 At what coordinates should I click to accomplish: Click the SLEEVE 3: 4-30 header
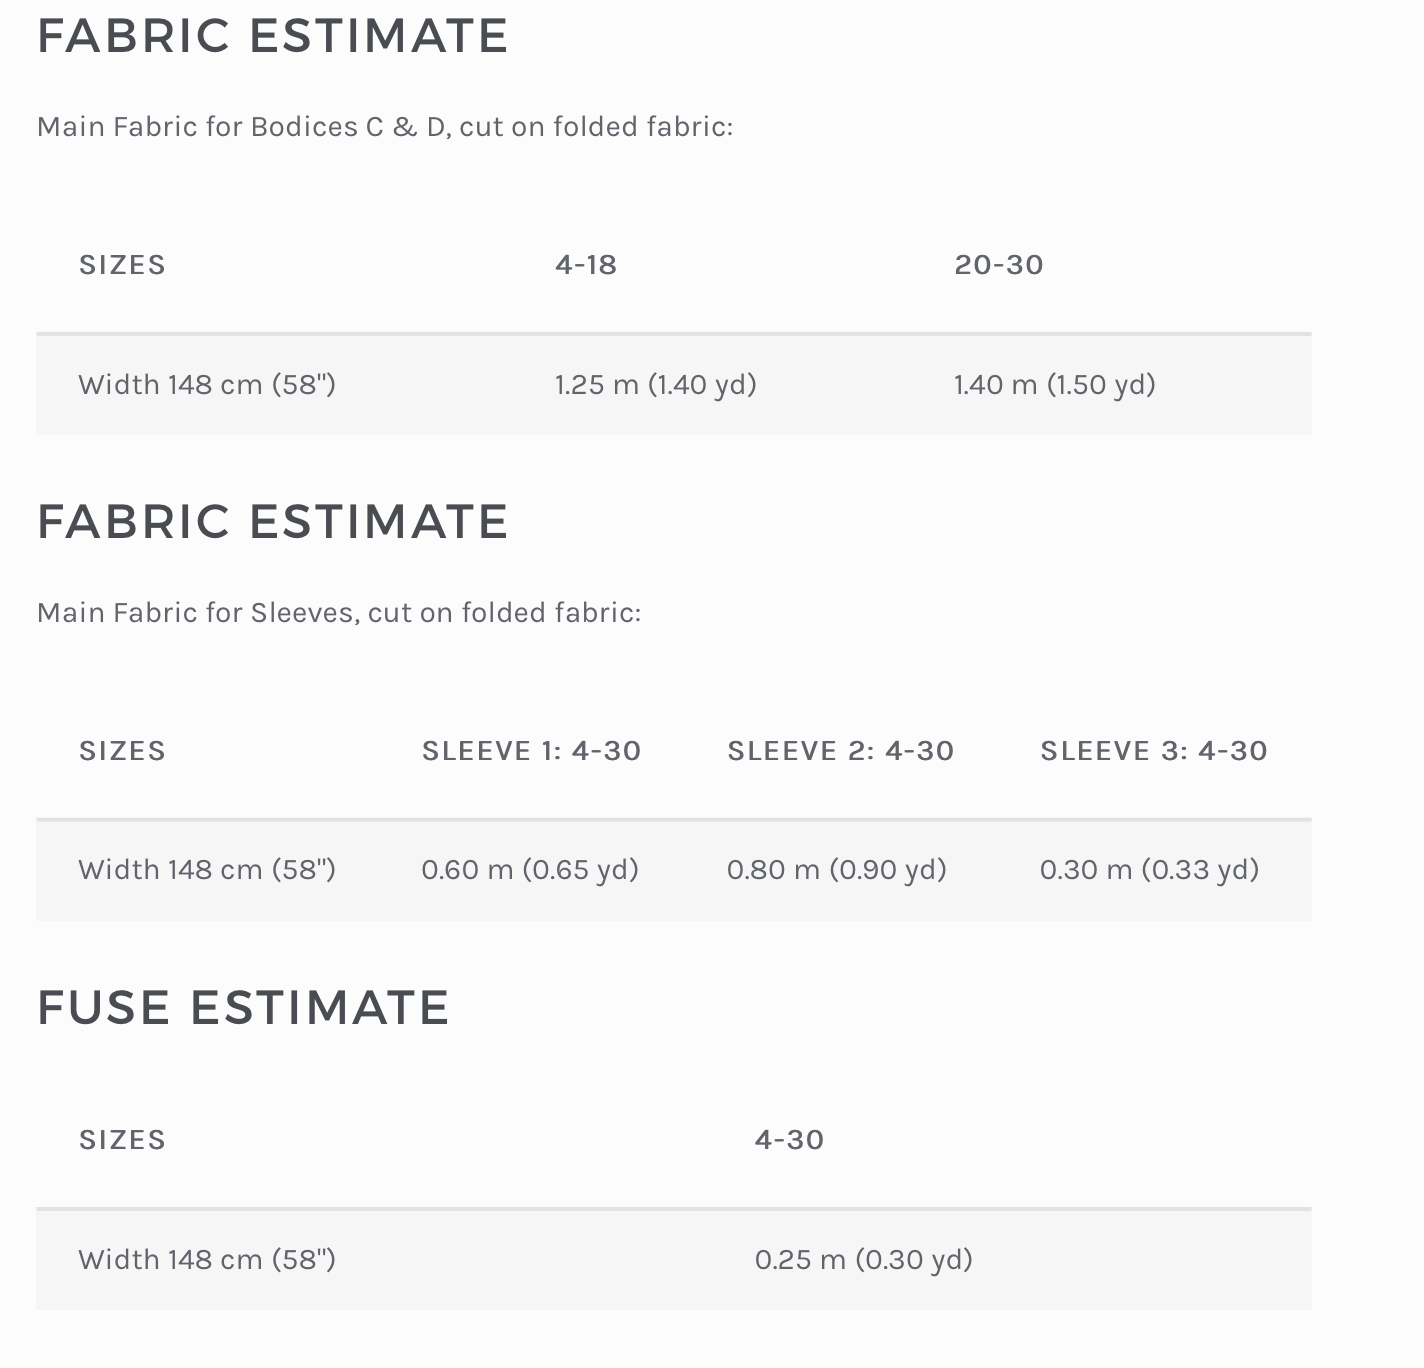(x=1154, y=751)
